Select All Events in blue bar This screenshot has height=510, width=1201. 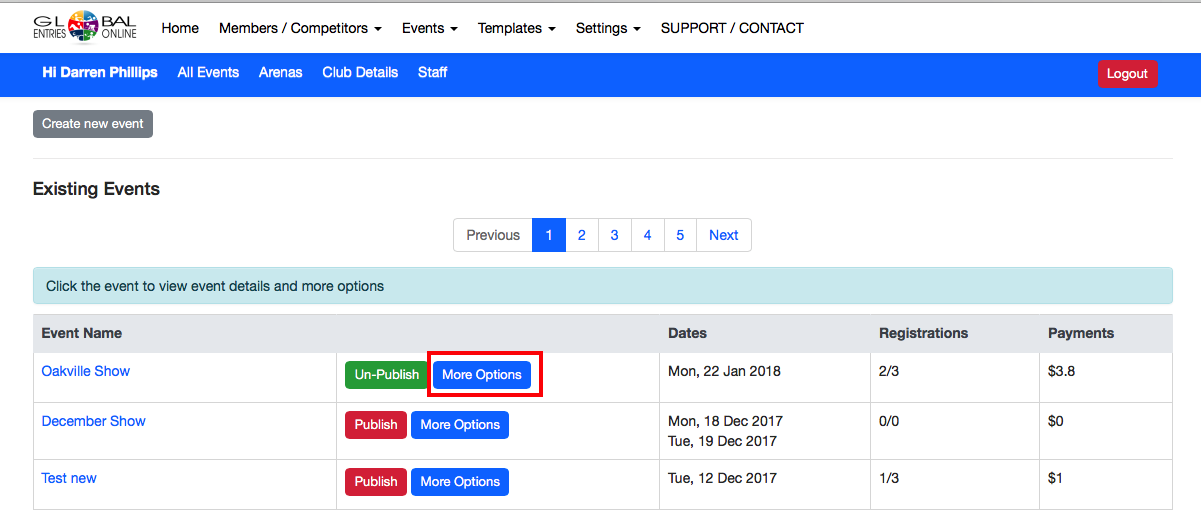click(208, 72)
